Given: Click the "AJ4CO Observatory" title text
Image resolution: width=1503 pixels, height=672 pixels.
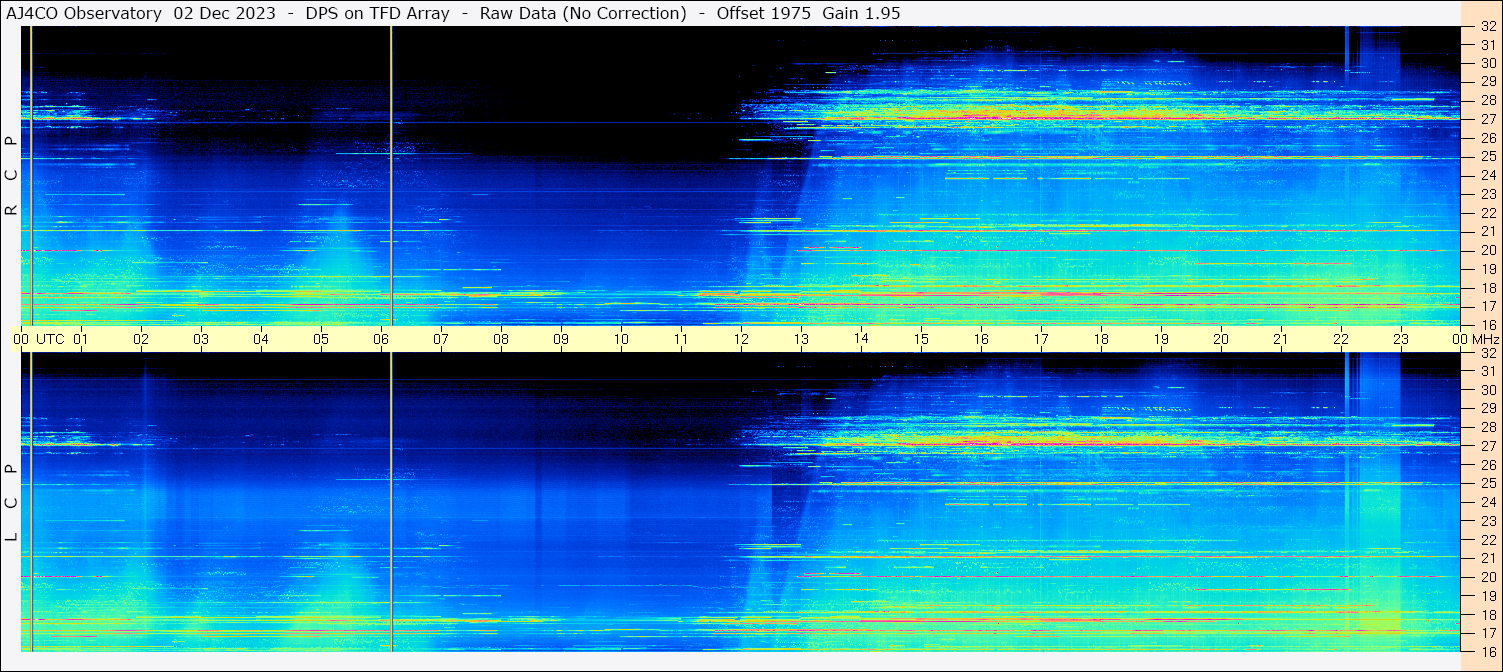Looking at the screenshot, I should point(84,13).
